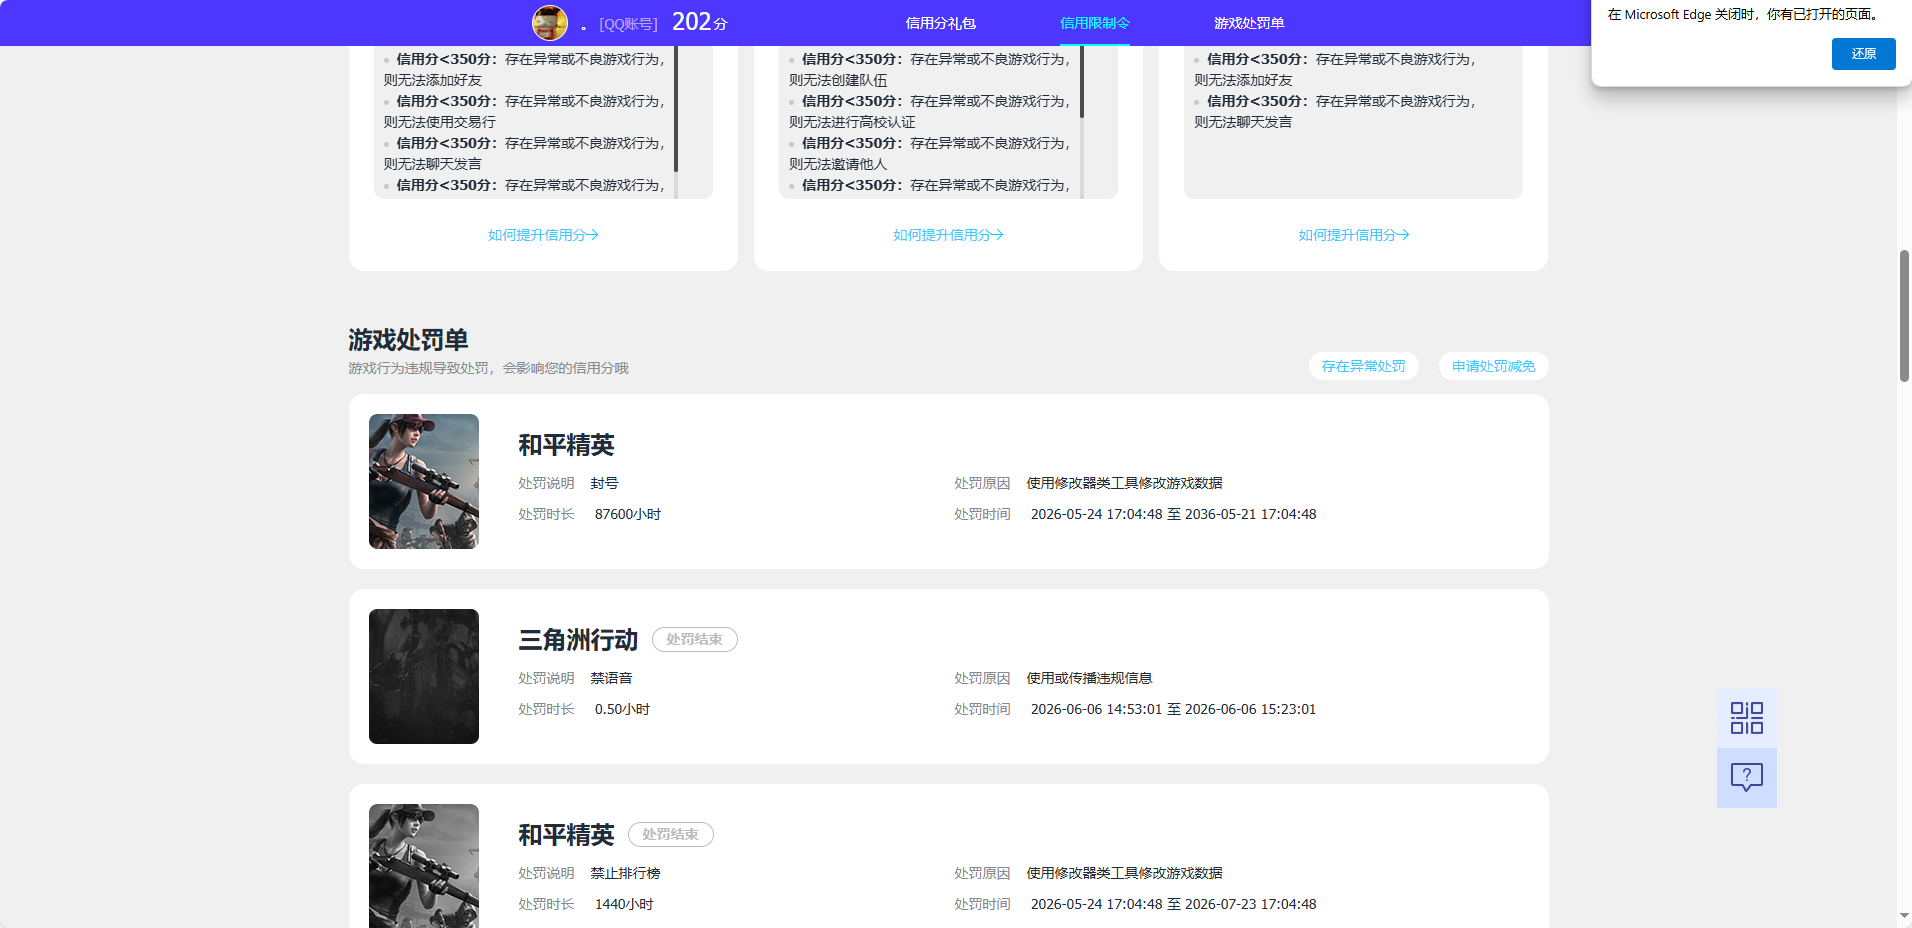Click the 处罚结束 badge beside 三角洲行动
1912x928 pixels.
click(695, 639)
